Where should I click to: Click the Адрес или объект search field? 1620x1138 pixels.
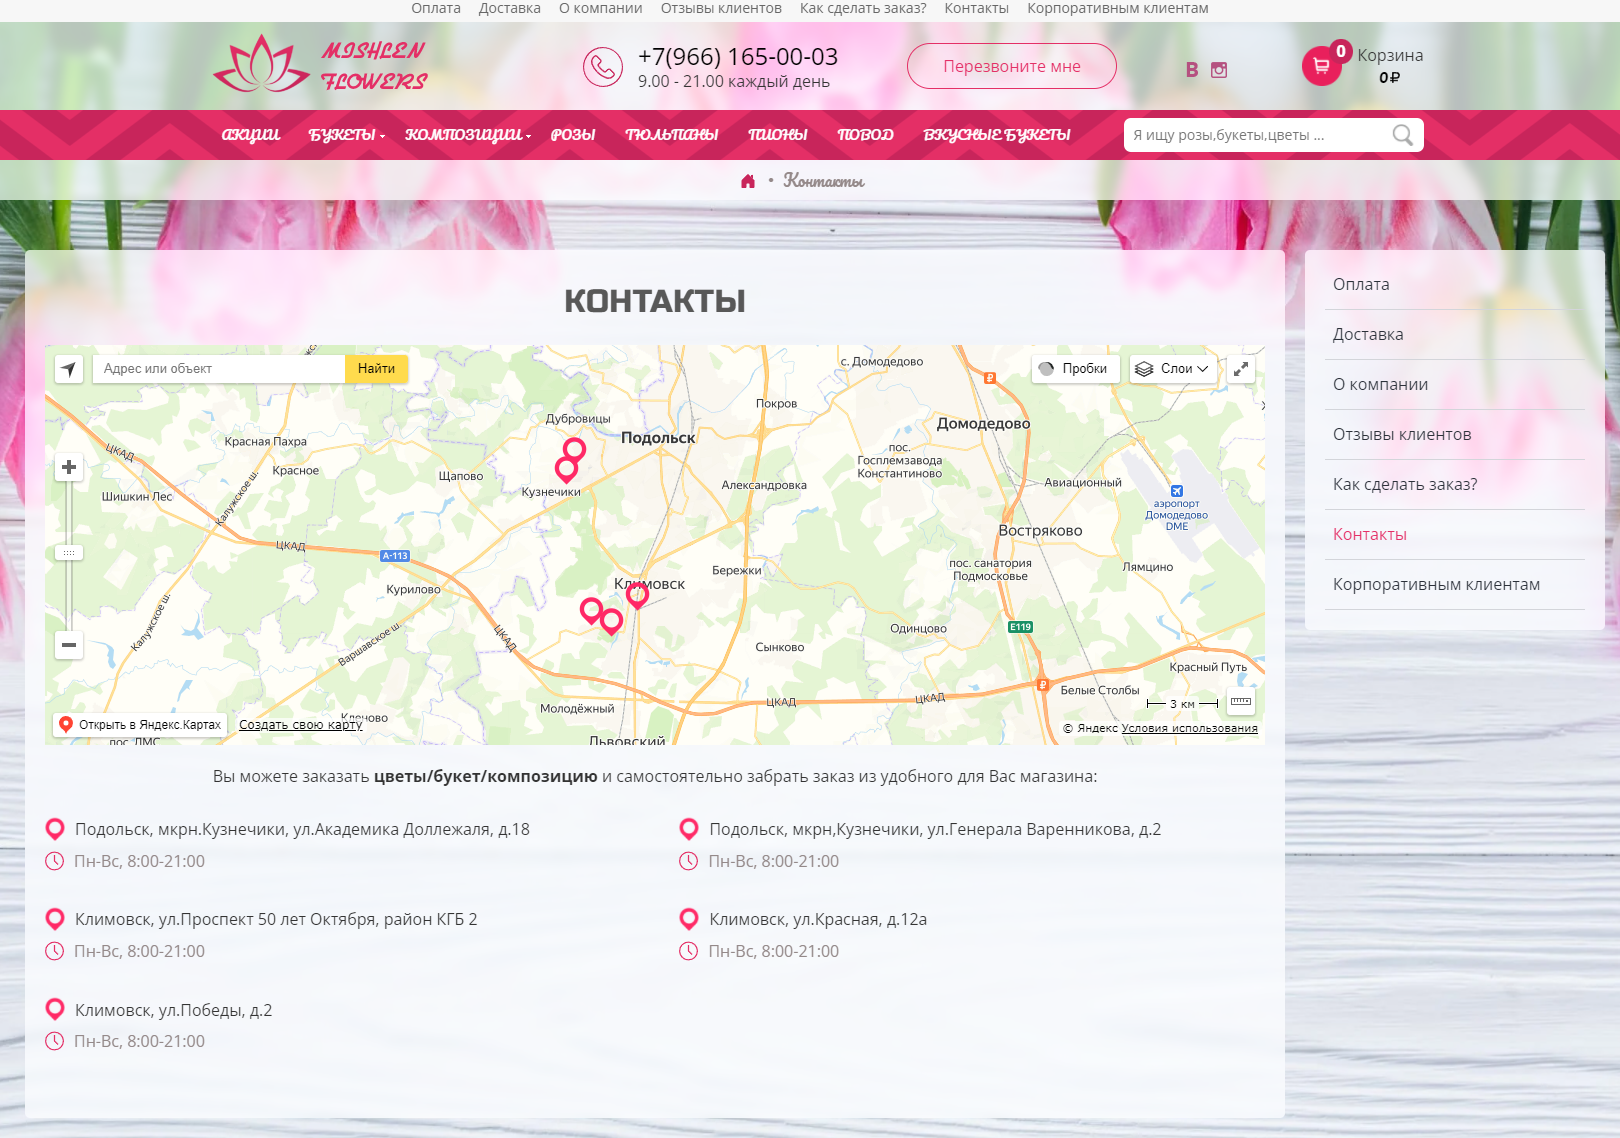(x=218, y=369)
